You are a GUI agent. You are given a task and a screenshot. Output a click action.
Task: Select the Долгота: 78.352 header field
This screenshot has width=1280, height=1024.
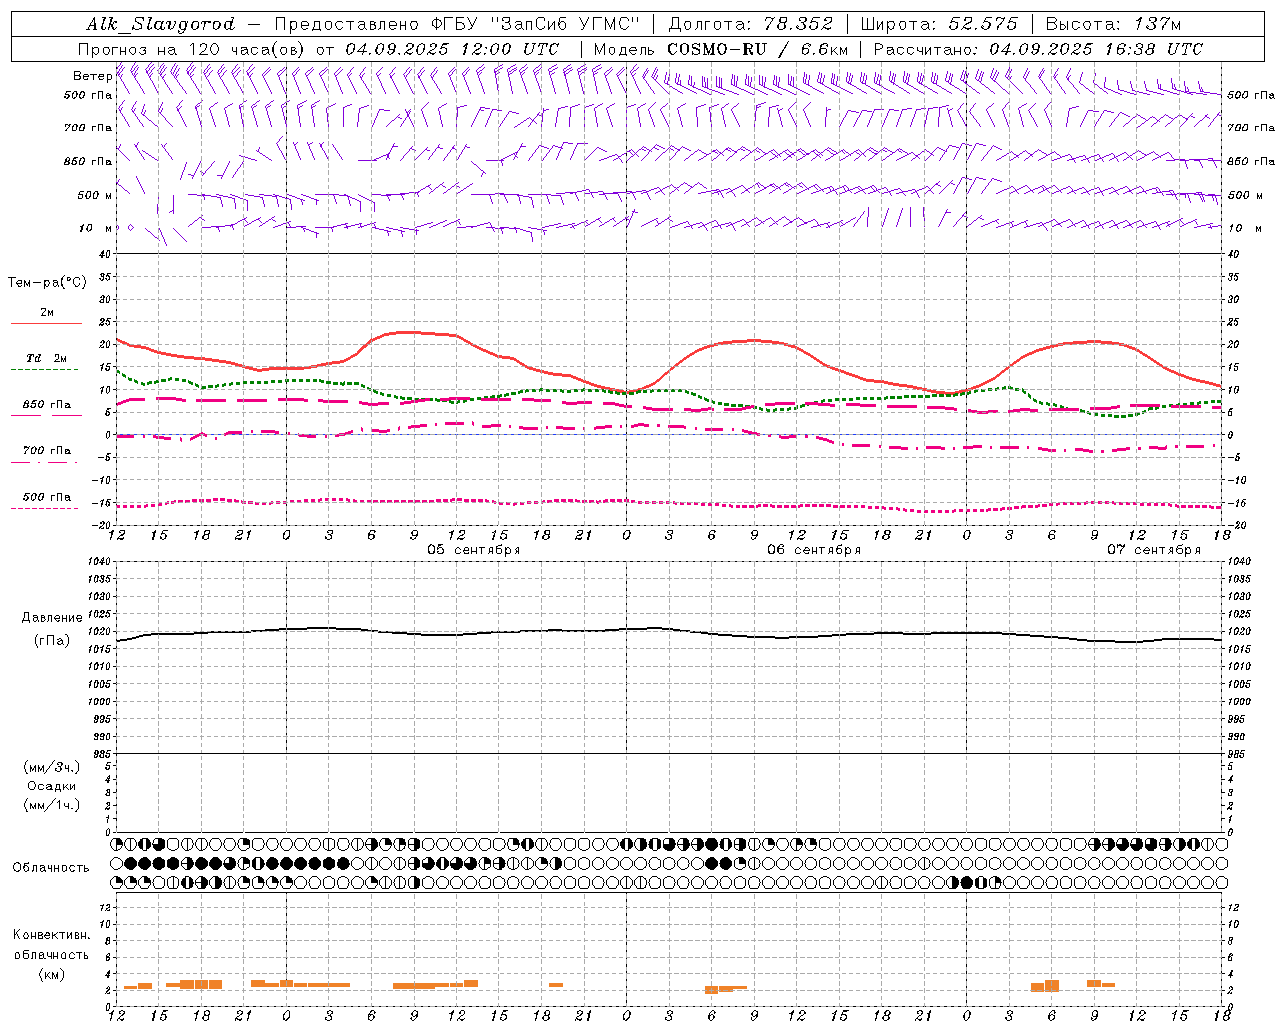click(x=750, y=24)
